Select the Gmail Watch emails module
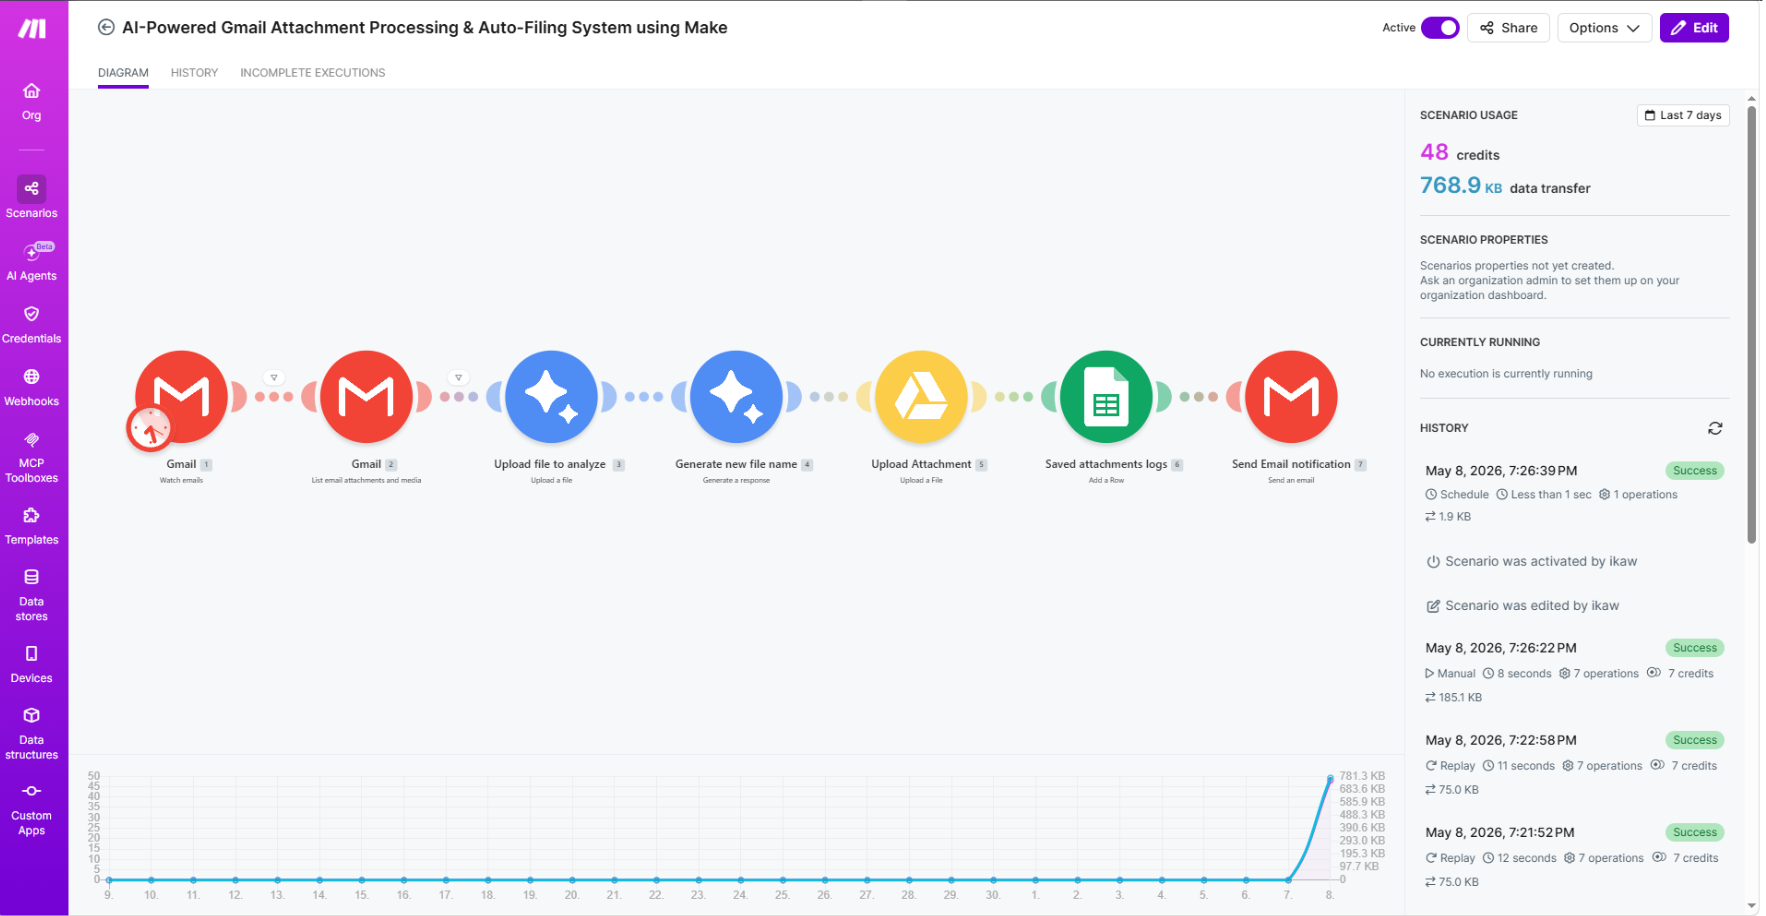This screenshot has width=1766, height=916. click(182, 397)
